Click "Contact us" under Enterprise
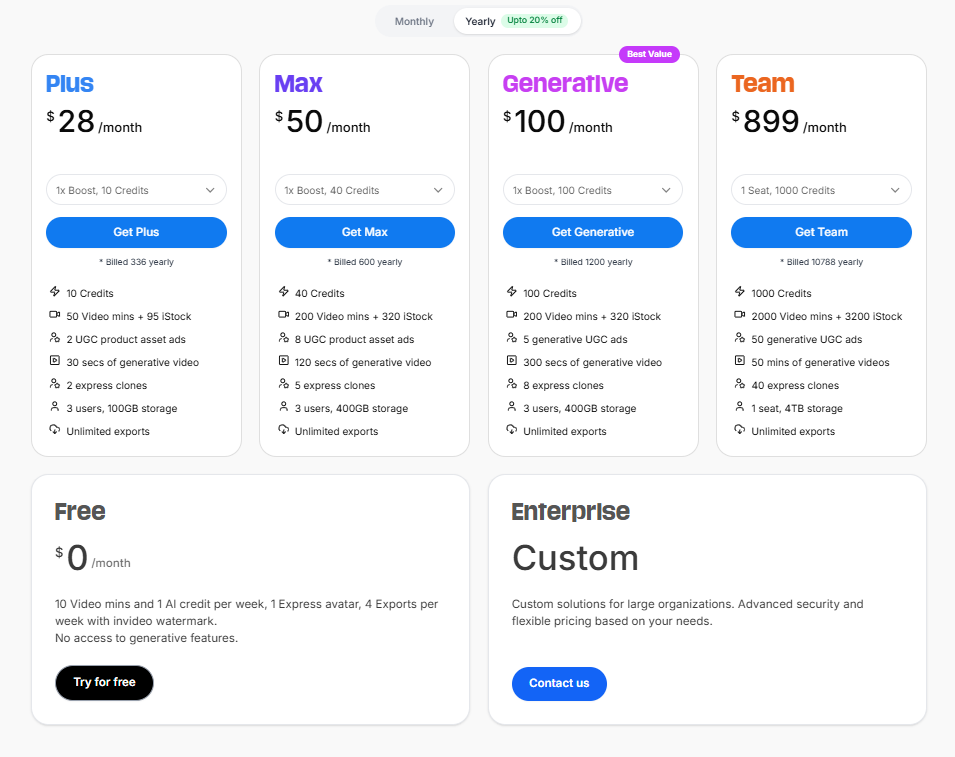This screenshot has height=757, width=955. pyautogui.click(x=559, y=684)
